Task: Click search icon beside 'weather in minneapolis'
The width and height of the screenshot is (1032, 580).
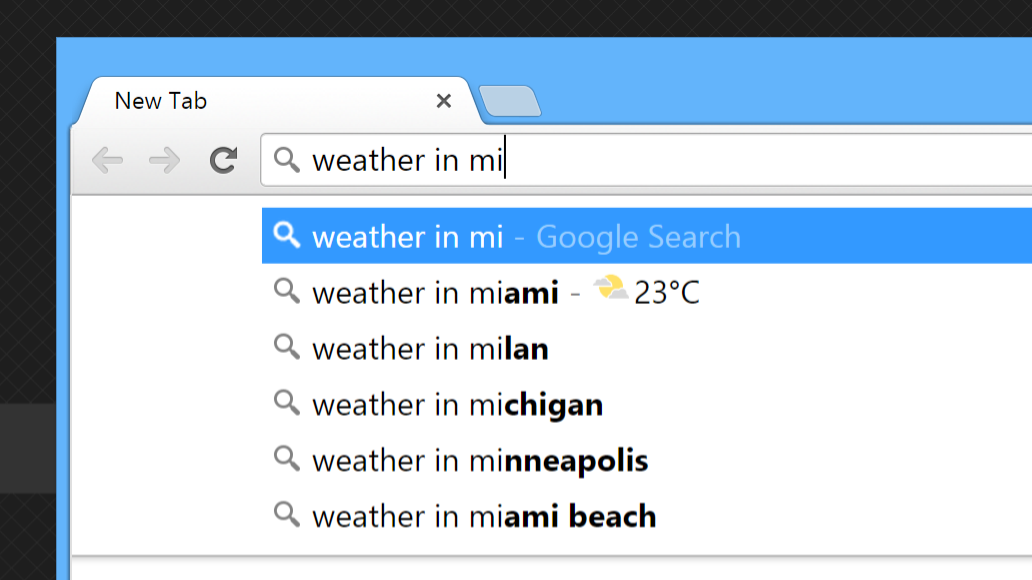Action: click(287, 459)
